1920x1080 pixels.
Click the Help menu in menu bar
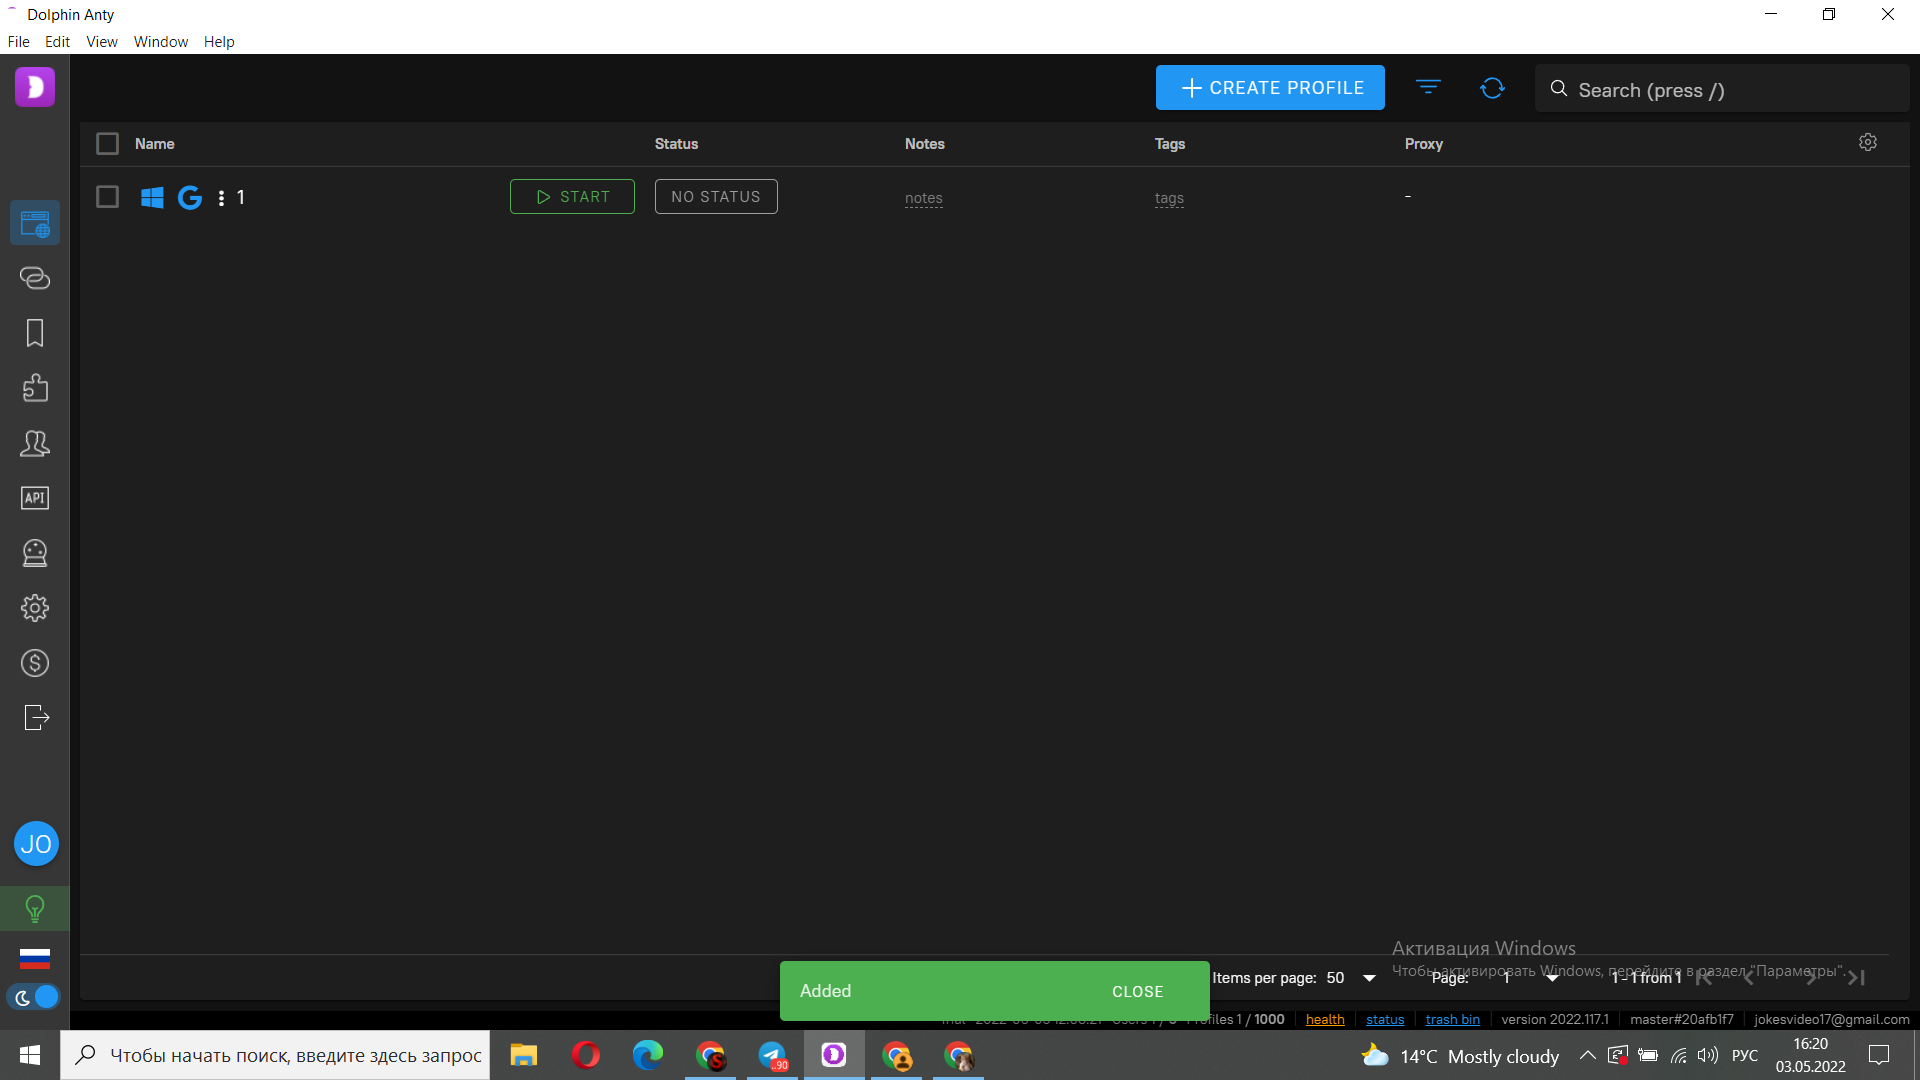219,41
